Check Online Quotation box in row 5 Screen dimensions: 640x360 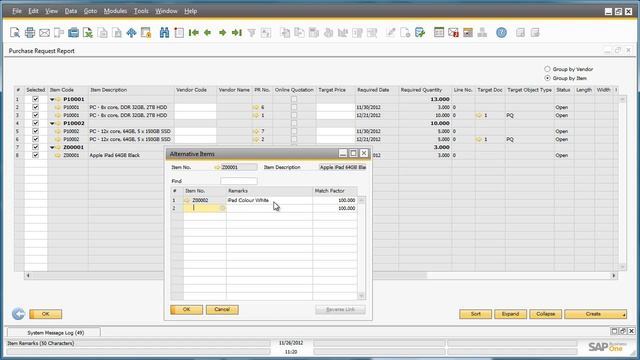294,131
